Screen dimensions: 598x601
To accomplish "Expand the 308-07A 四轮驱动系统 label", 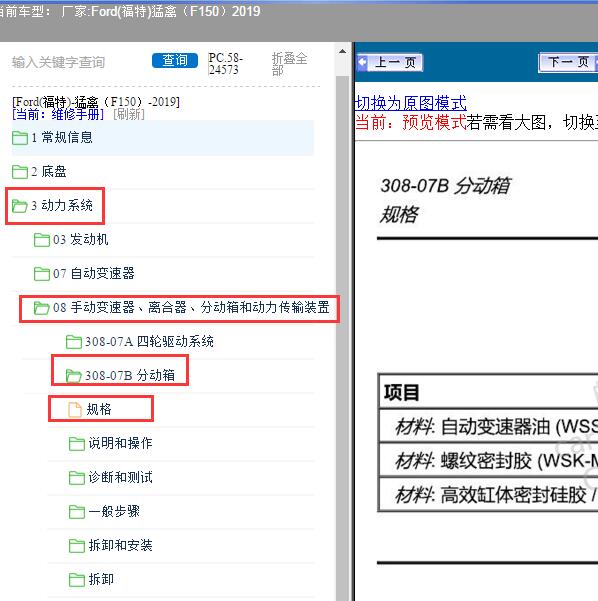I will (x=150, y=342).
